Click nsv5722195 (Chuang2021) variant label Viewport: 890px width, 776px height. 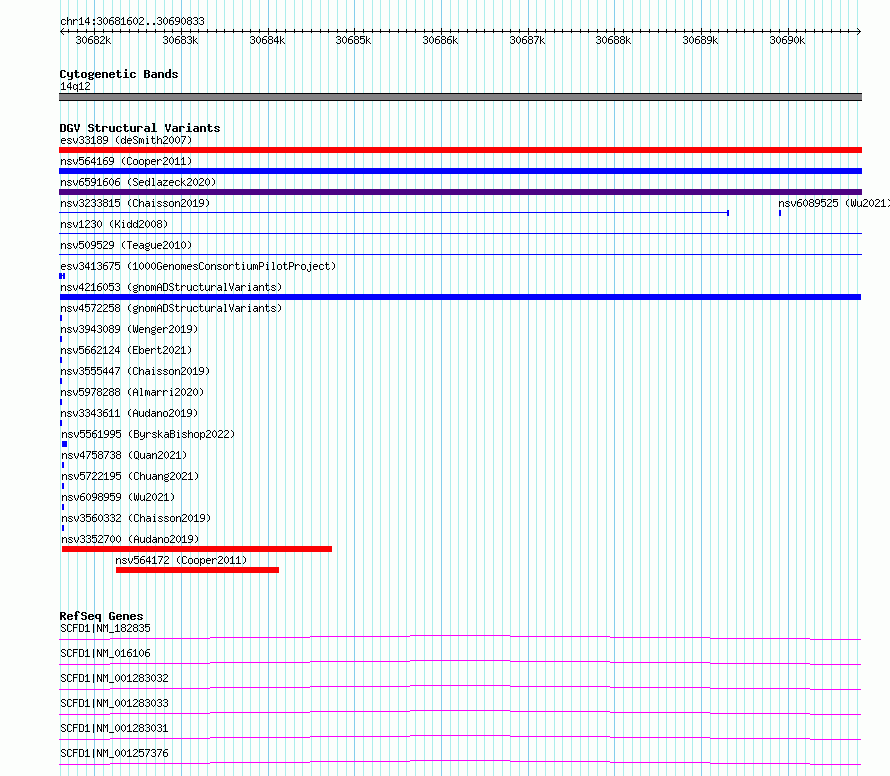tap(130, 476)
